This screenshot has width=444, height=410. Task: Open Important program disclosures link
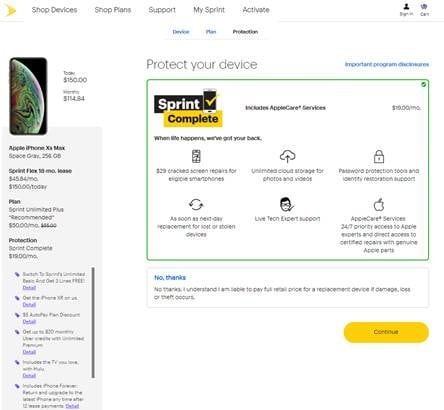387,64
